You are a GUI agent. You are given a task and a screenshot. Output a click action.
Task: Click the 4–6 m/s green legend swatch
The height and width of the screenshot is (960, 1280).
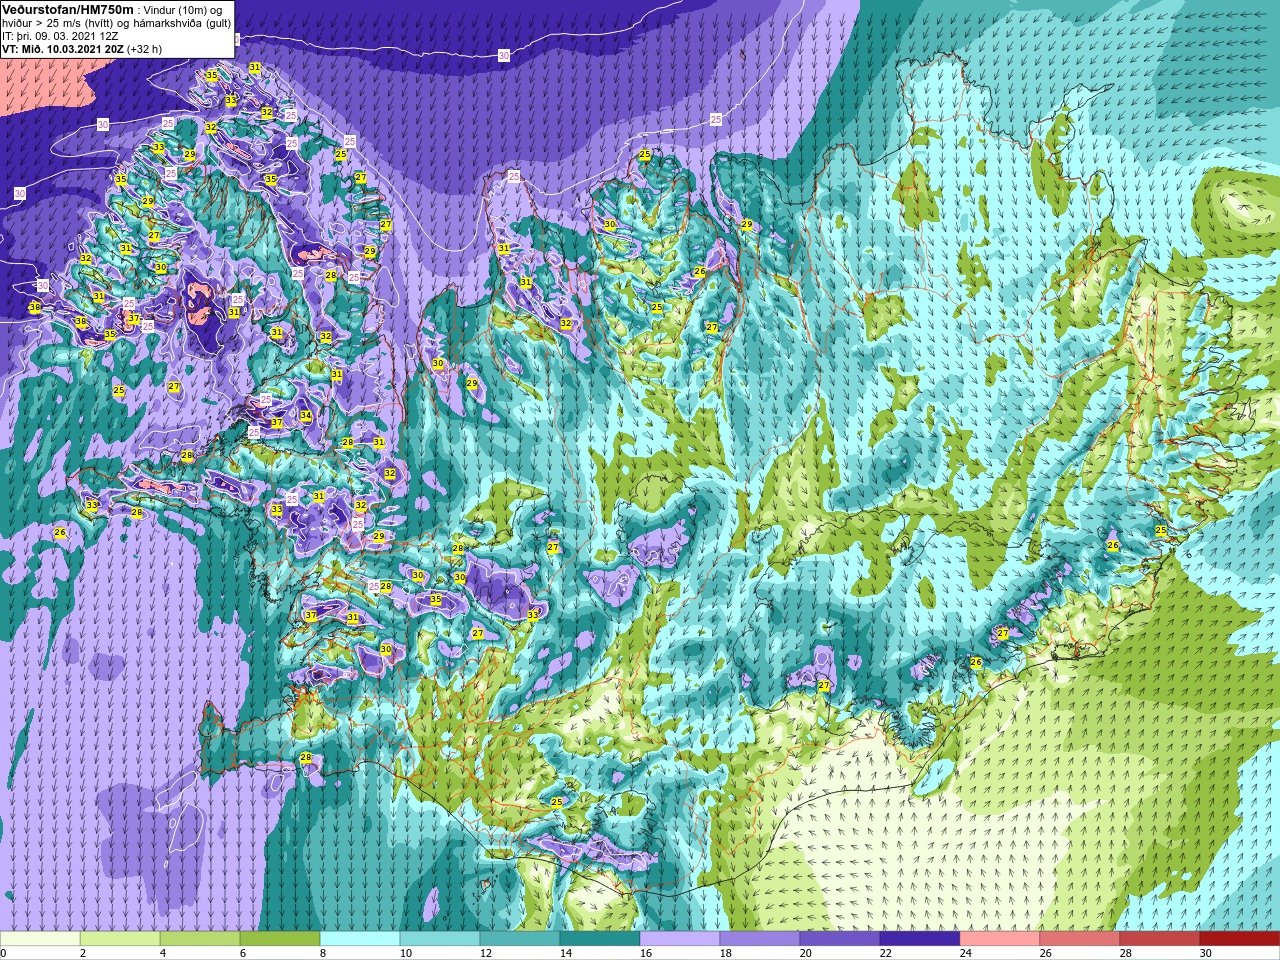200,939
